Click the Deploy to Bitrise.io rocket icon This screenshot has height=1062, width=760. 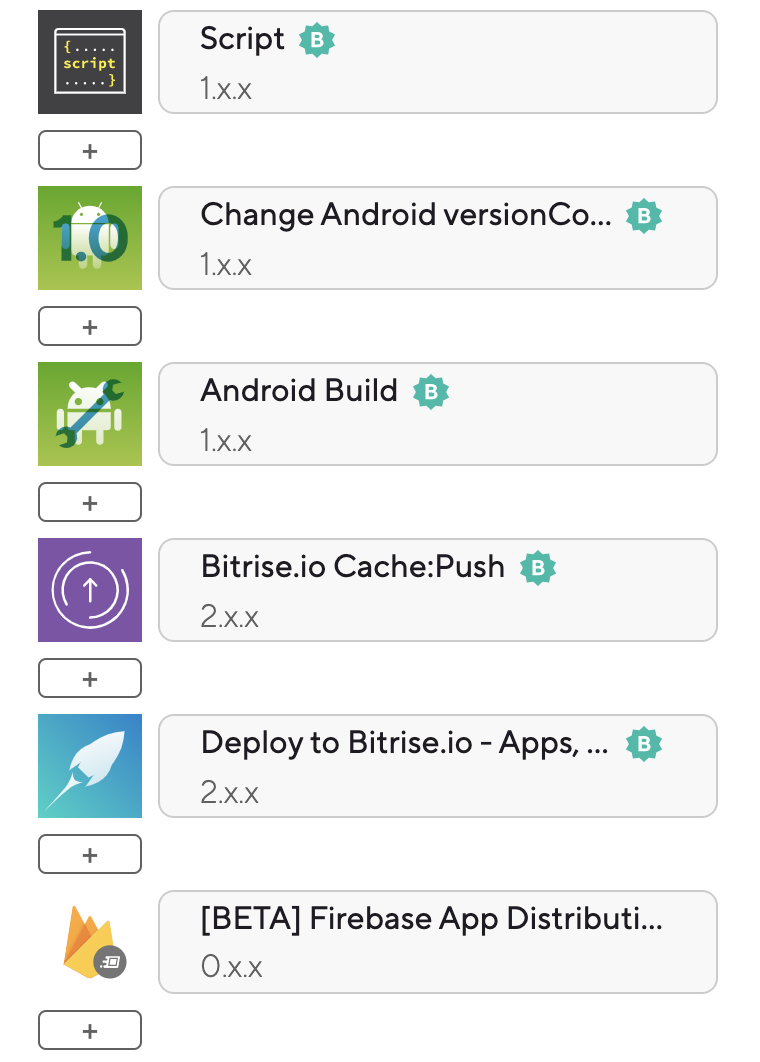click(90, 766)
